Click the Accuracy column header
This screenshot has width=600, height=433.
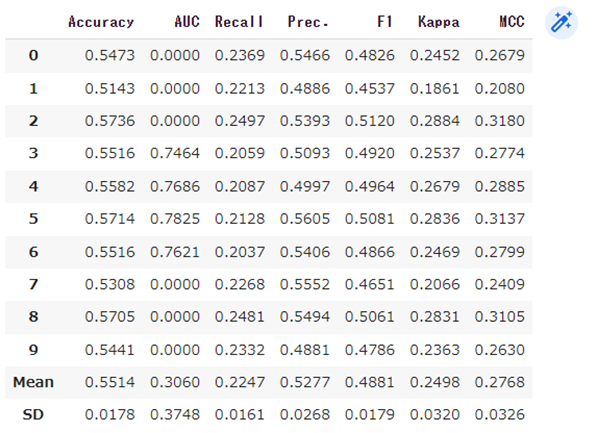click(101, 22)
